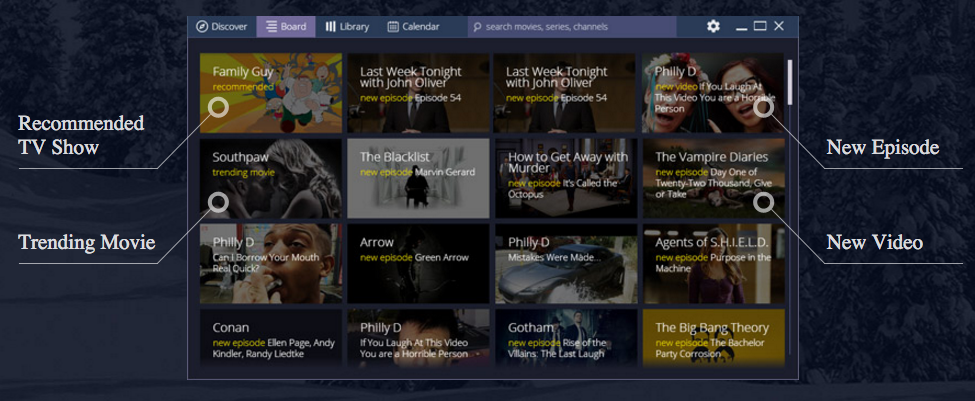
Task: Minimize the application window
Action: (x=741, y=28)
